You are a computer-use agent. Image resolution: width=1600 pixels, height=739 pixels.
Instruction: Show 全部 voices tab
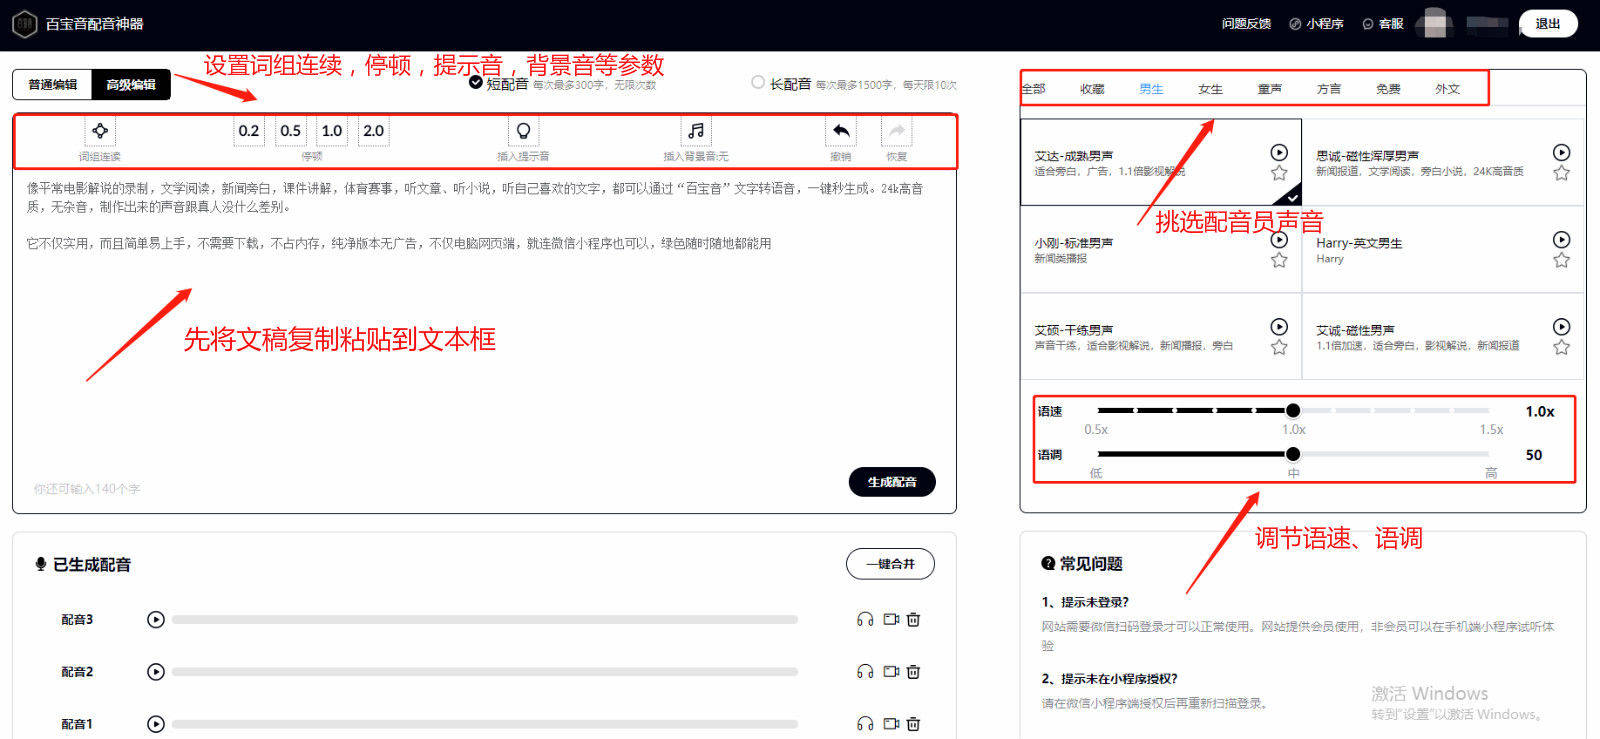(x=1033, y=88)
